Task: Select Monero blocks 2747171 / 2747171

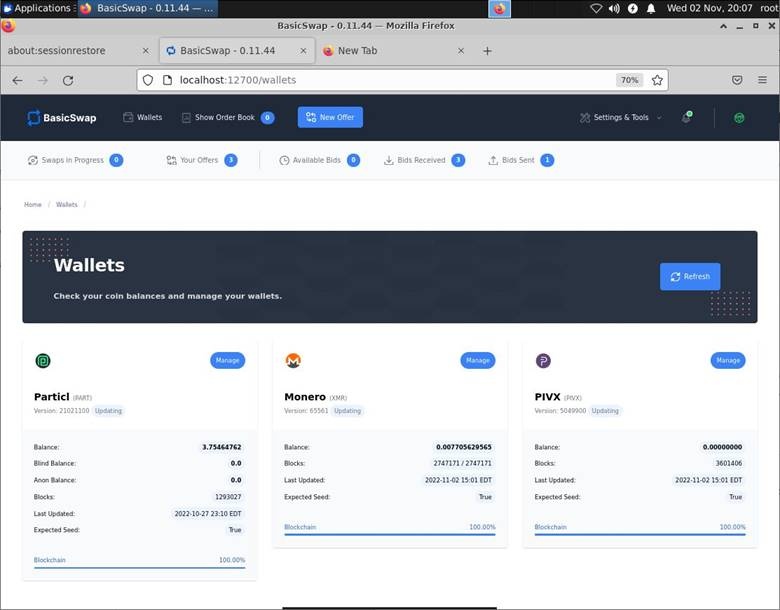Action: (463, 463)
